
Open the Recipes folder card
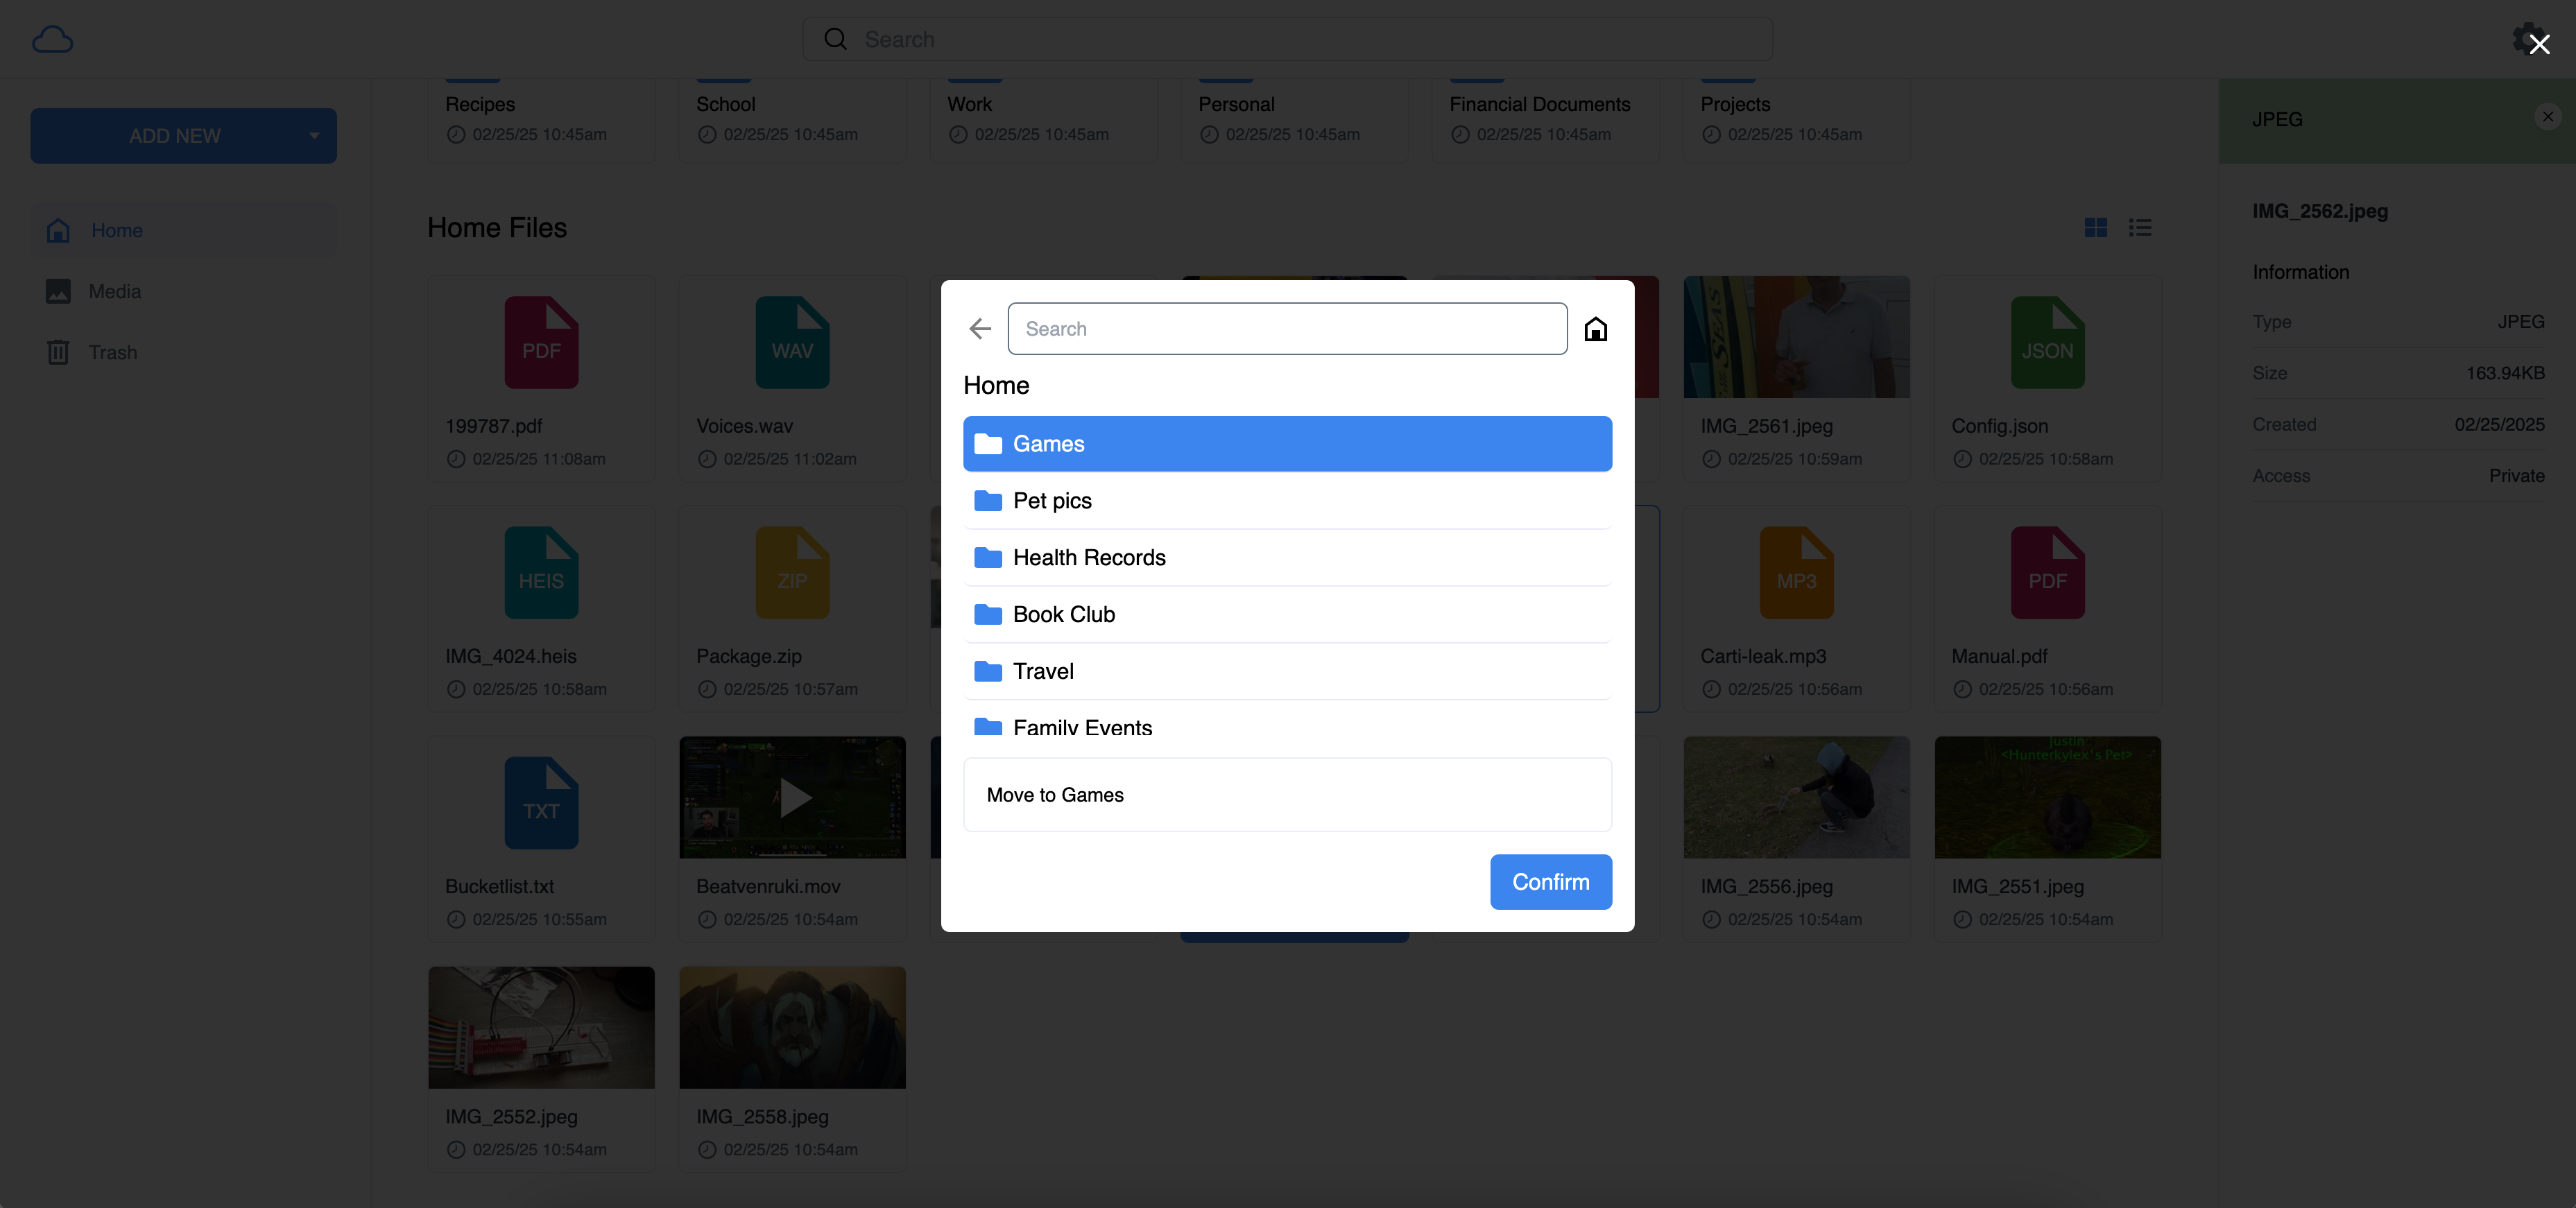[x=541, y=120]
